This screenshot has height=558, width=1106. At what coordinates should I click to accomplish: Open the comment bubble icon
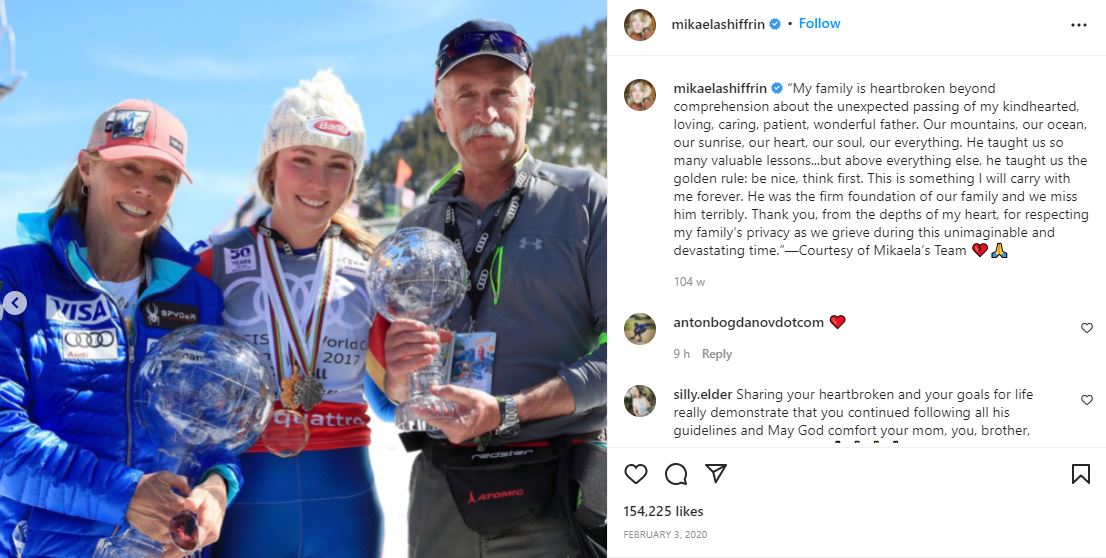click(676, 474)
